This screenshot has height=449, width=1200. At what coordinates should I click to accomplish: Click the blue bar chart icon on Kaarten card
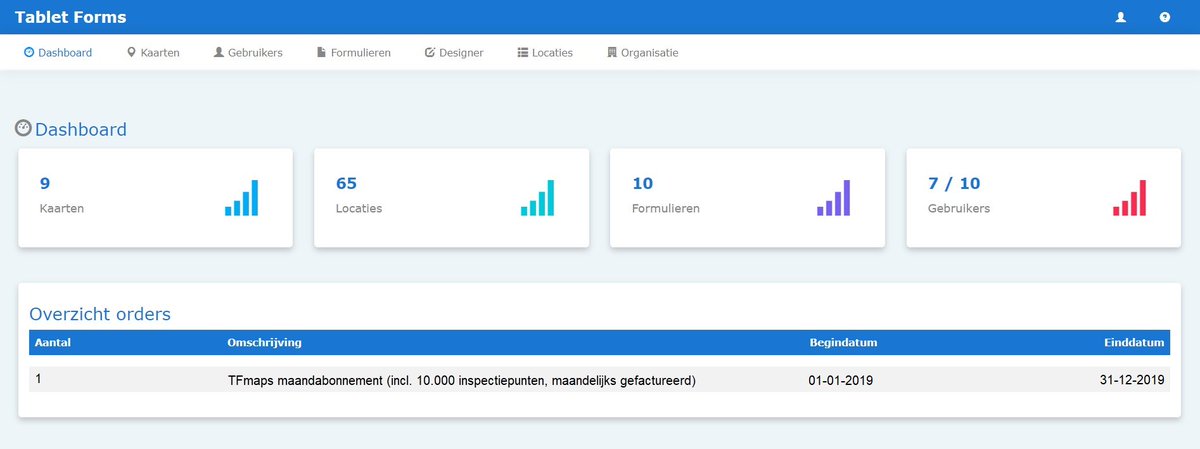pyautogui.click(x=242, y=198)
